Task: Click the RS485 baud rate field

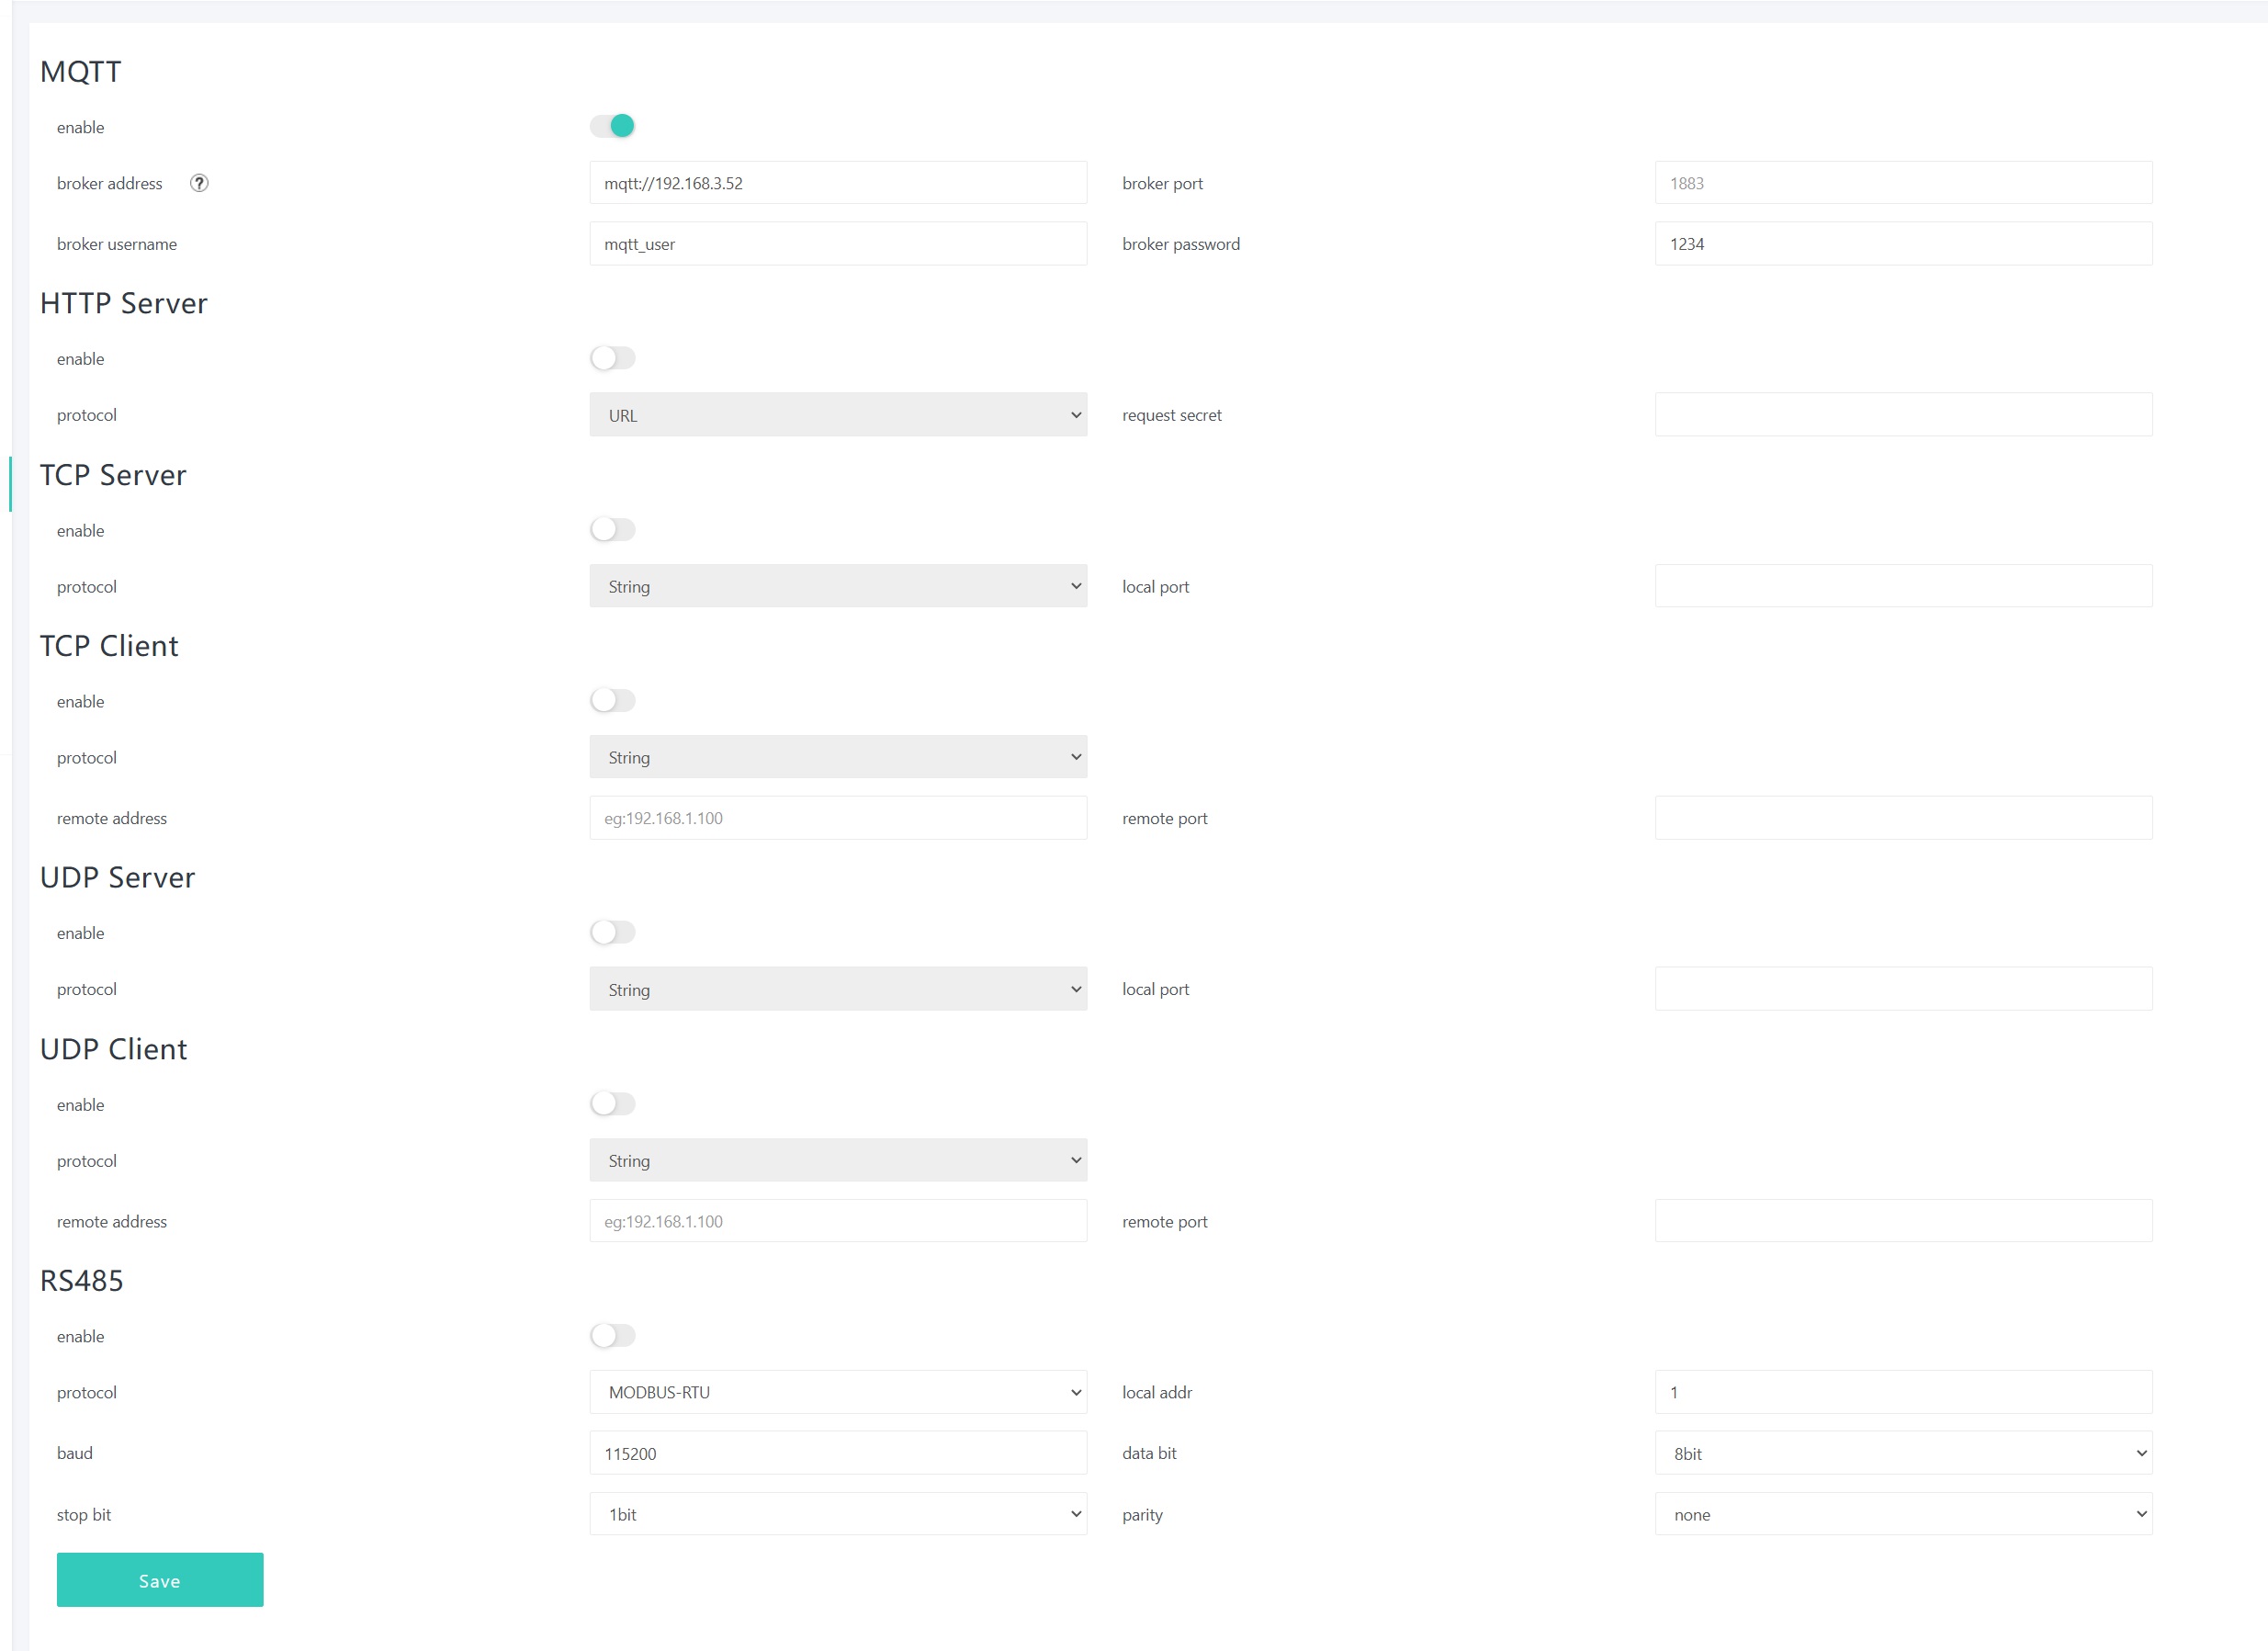Action: [x=837, y=1453]
